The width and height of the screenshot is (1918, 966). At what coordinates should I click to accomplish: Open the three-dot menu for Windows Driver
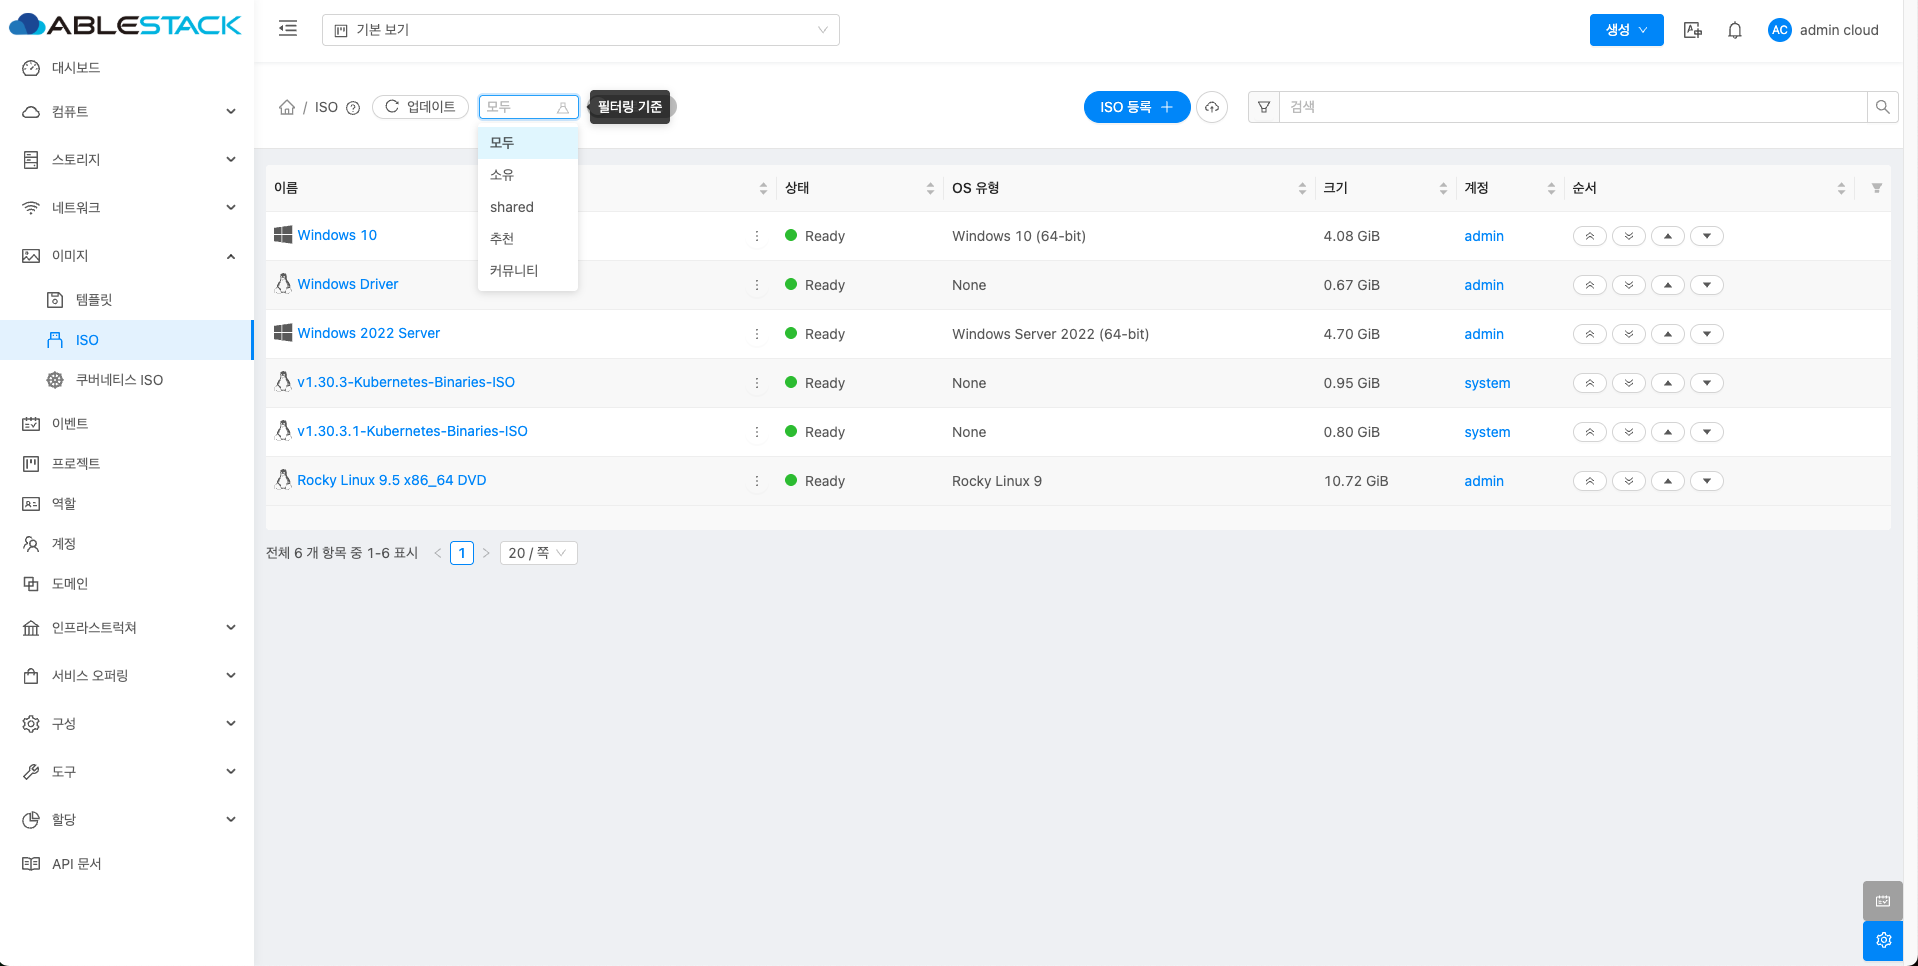click(757, 285)
